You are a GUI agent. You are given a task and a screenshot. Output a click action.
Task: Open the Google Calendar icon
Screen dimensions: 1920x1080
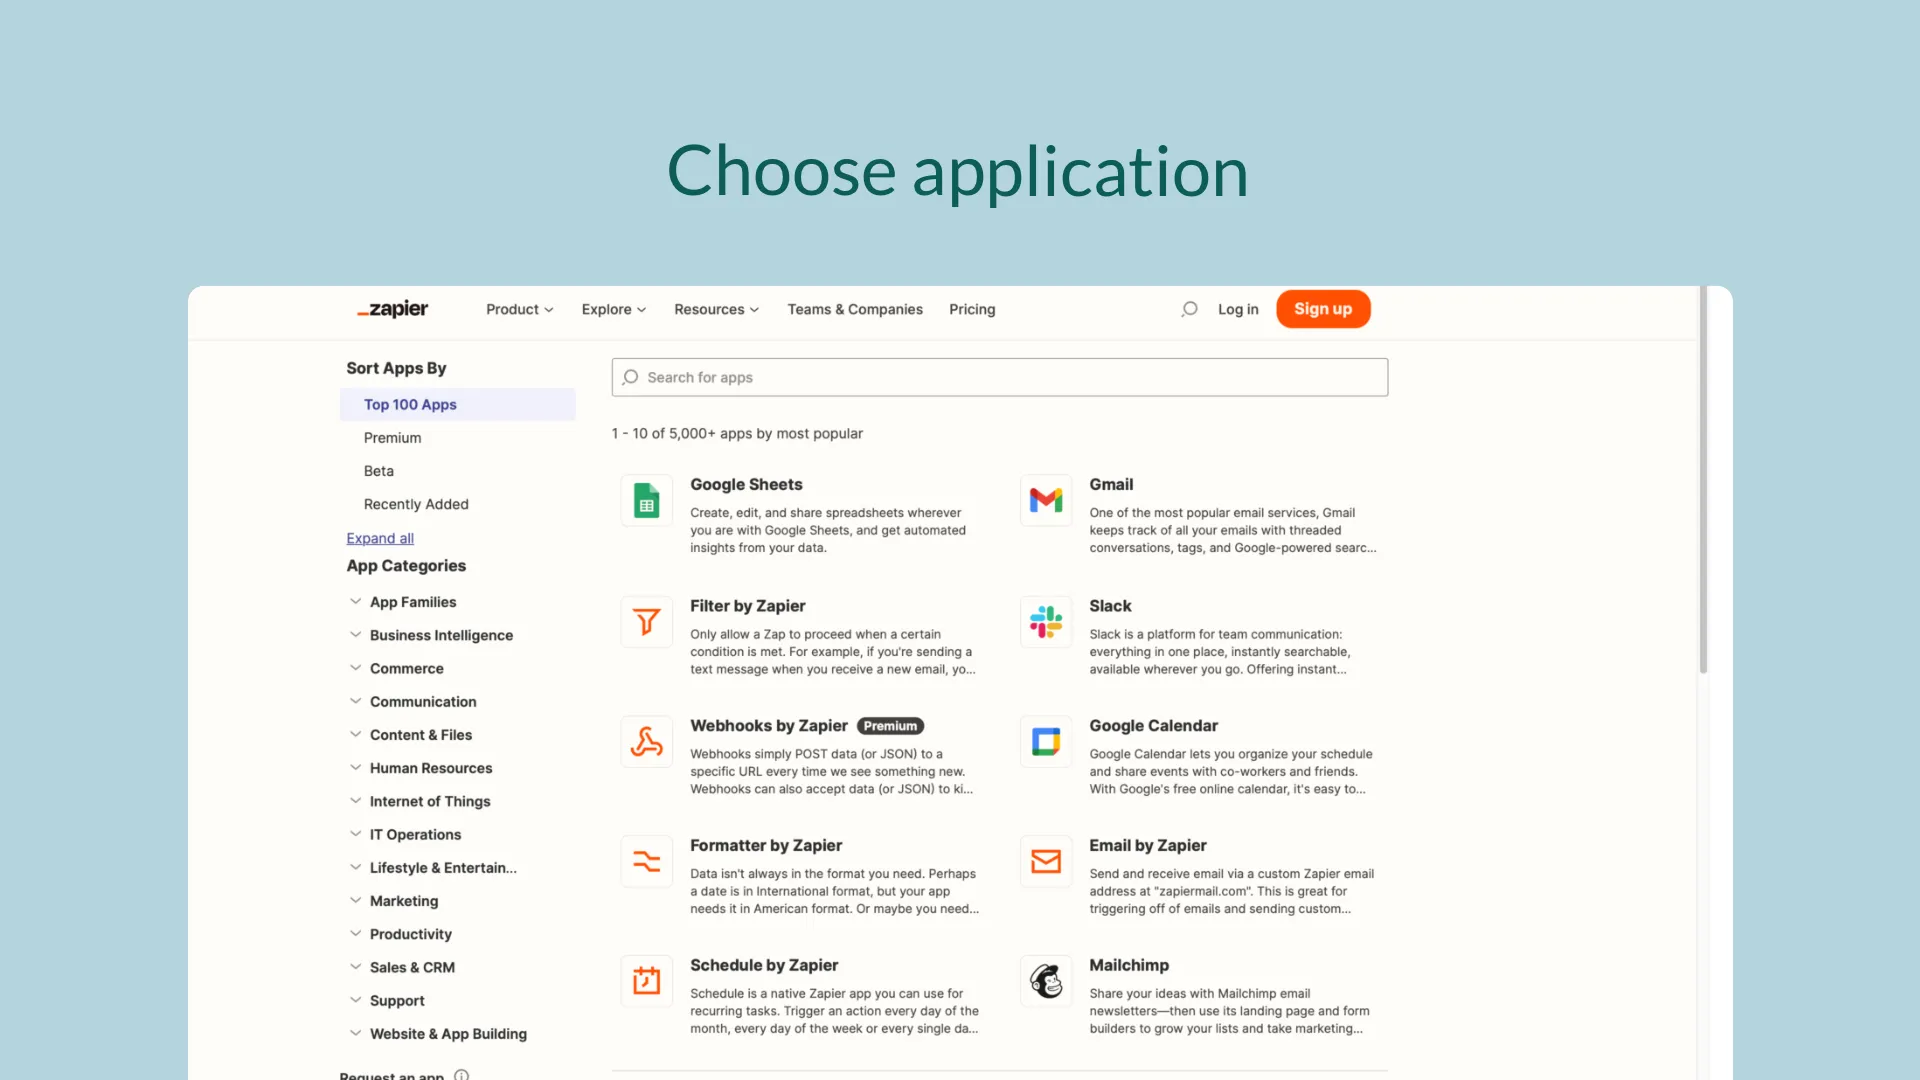1046,742
